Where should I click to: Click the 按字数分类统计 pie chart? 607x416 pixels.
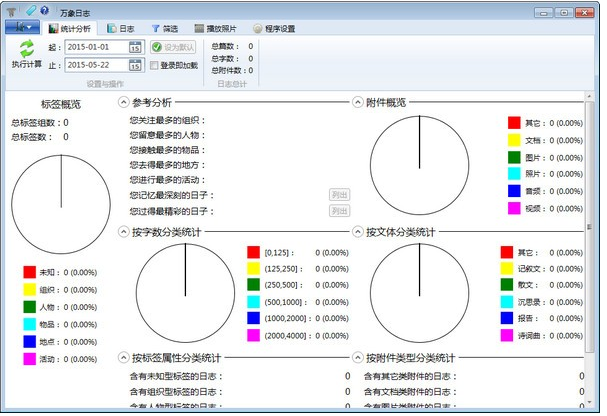(x=185, y=293)
